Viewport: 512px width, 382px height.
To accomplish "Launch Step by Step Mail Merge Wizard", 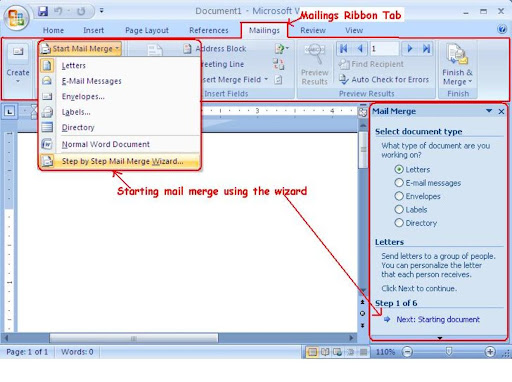I will [120, 161].
